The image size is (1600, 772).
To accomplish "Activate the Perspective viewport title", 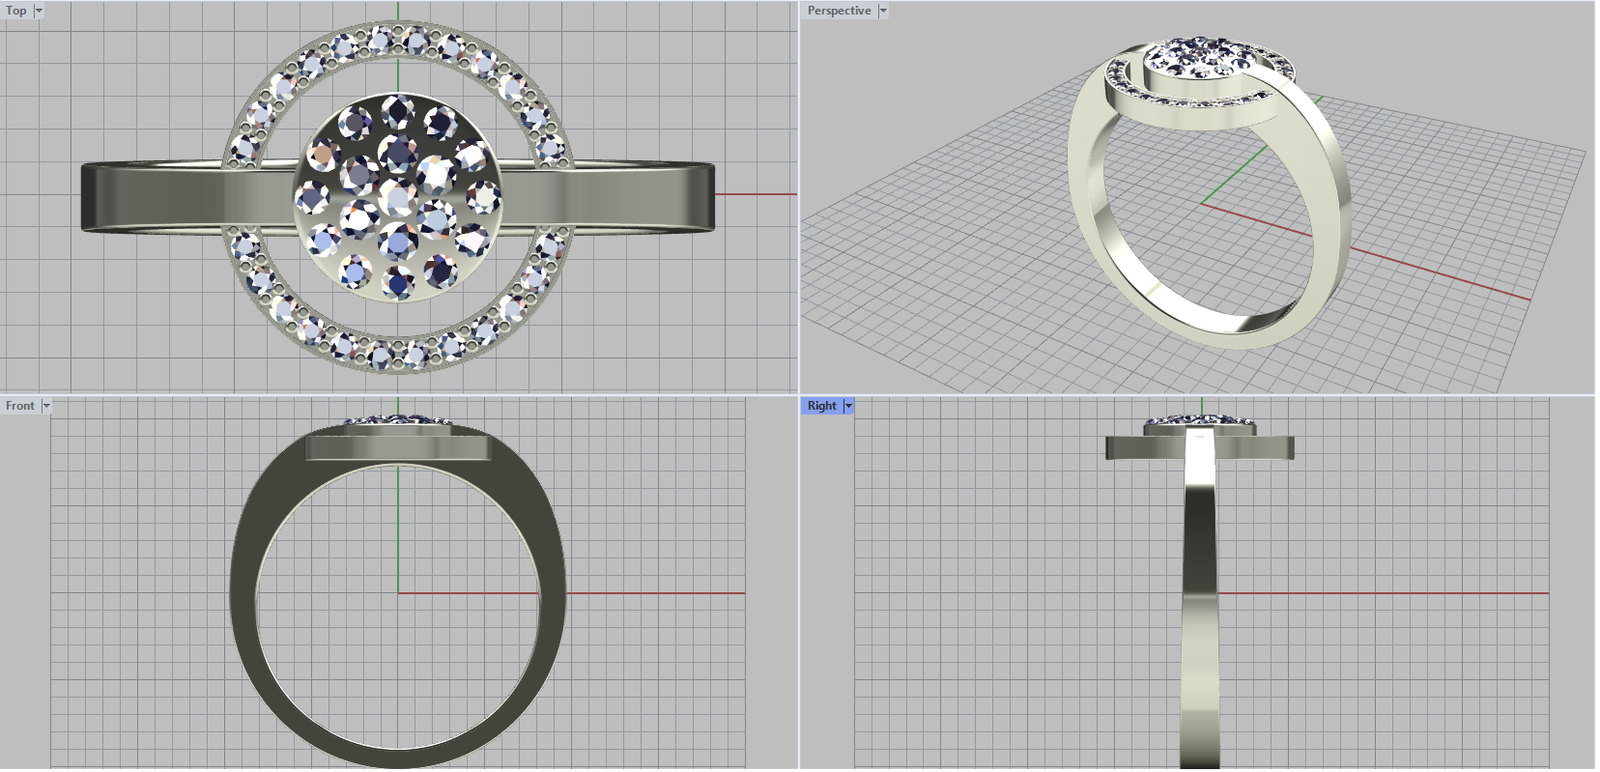I will pyautogui.click(x=839, y=11).
